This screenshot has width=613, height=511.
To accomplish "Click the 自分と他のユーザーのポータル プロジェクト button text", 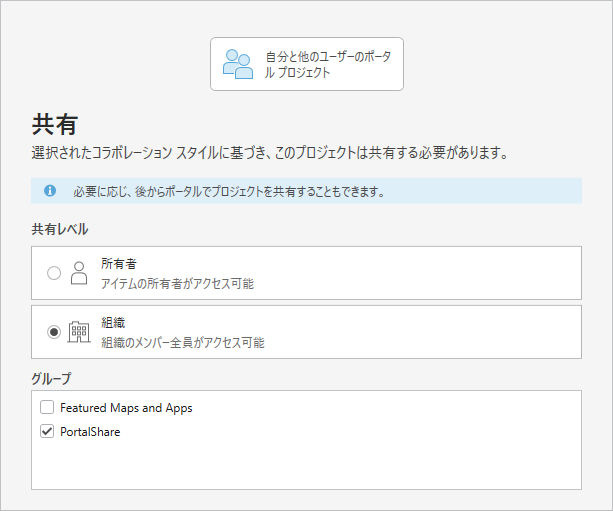I will (x=327, y=64).
